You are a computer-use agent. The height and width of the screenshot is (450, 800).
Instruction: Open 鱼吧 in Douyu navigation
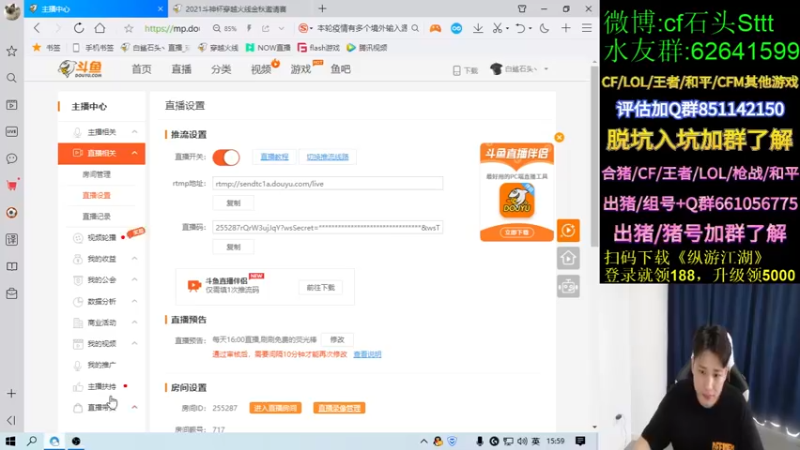(x=340, y=69)
